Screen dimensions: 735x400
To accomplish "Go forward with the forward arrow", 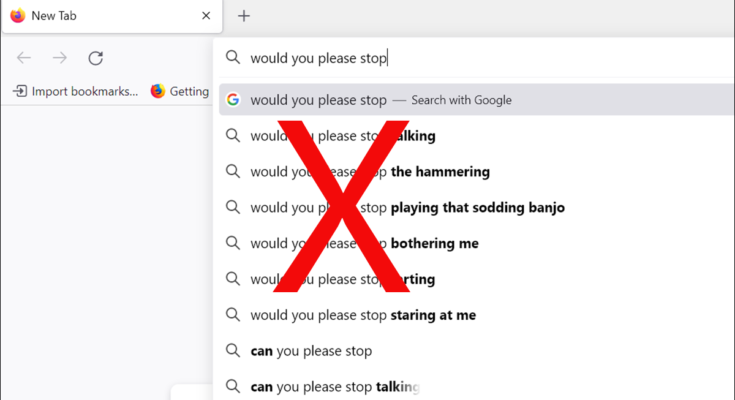I will pyautogui.click(x=60, y=58).
